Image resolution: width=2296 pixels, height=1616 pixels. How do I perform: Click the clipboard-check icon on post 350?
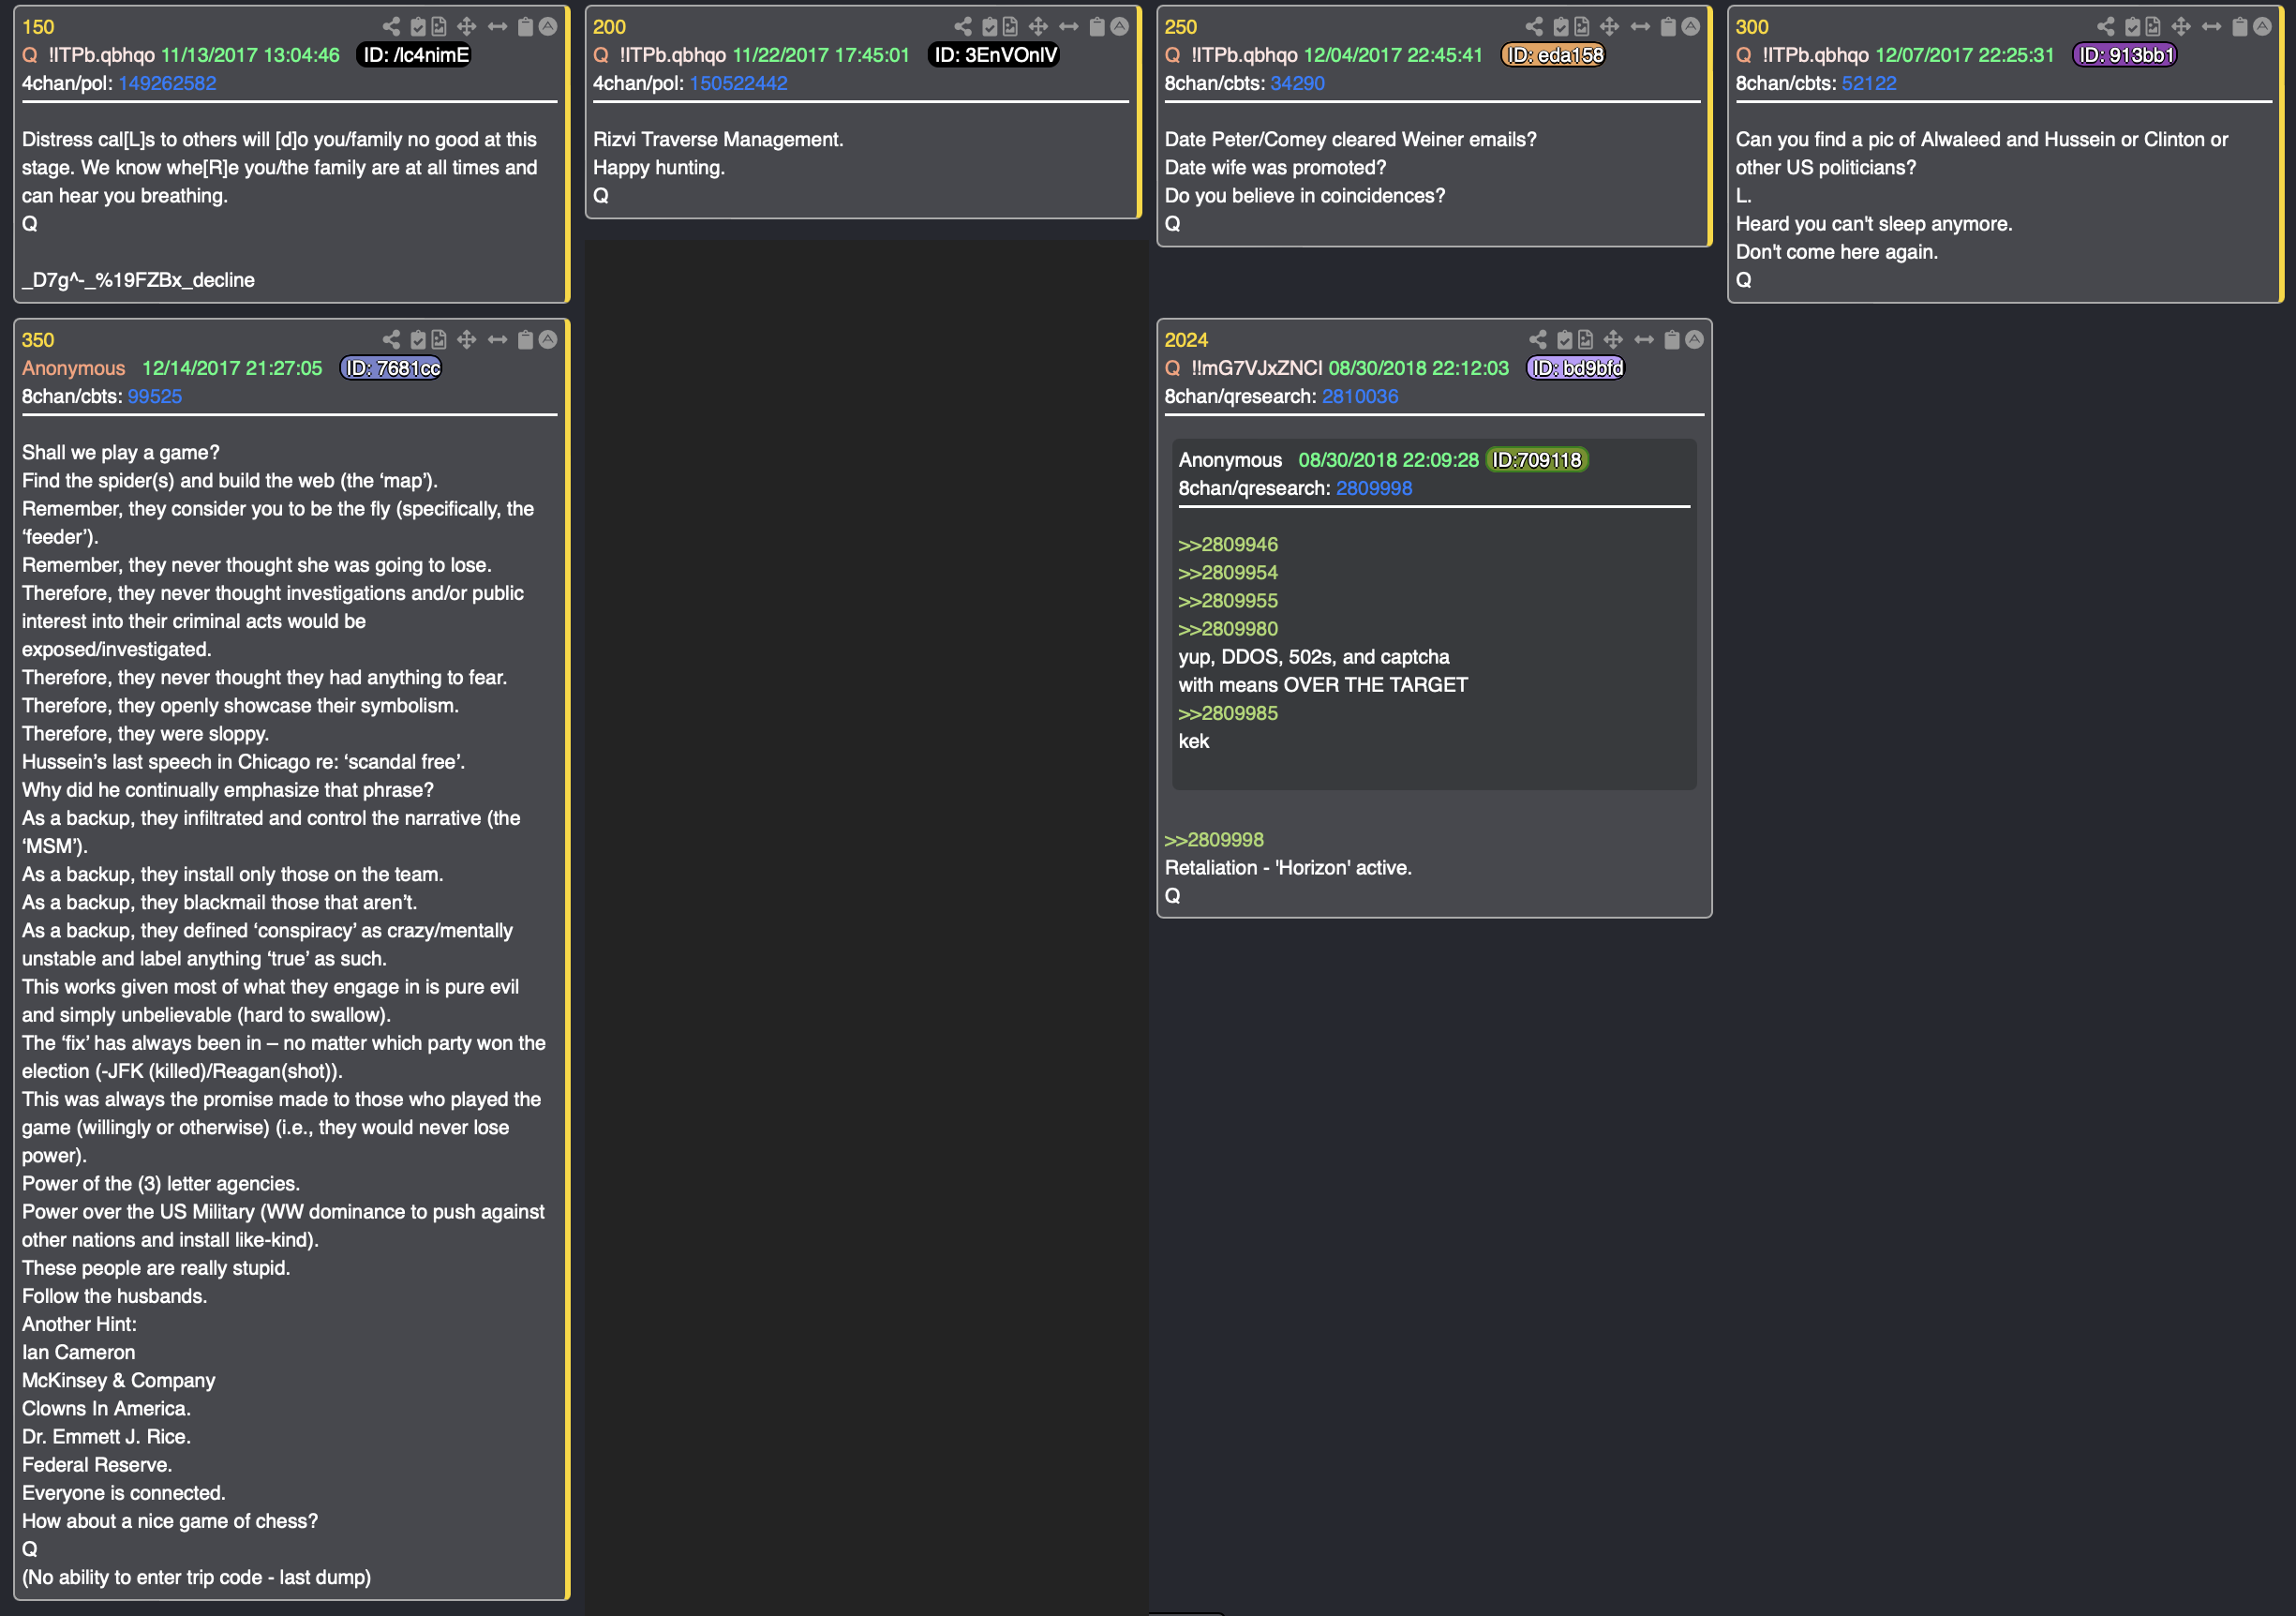tap(418, 340)
